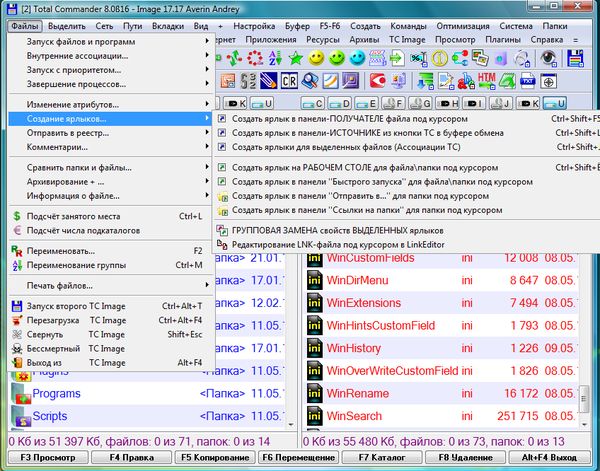Click the connected nodes share icon
This screenshot has width=600, height=471.
(x=460, y=58)
